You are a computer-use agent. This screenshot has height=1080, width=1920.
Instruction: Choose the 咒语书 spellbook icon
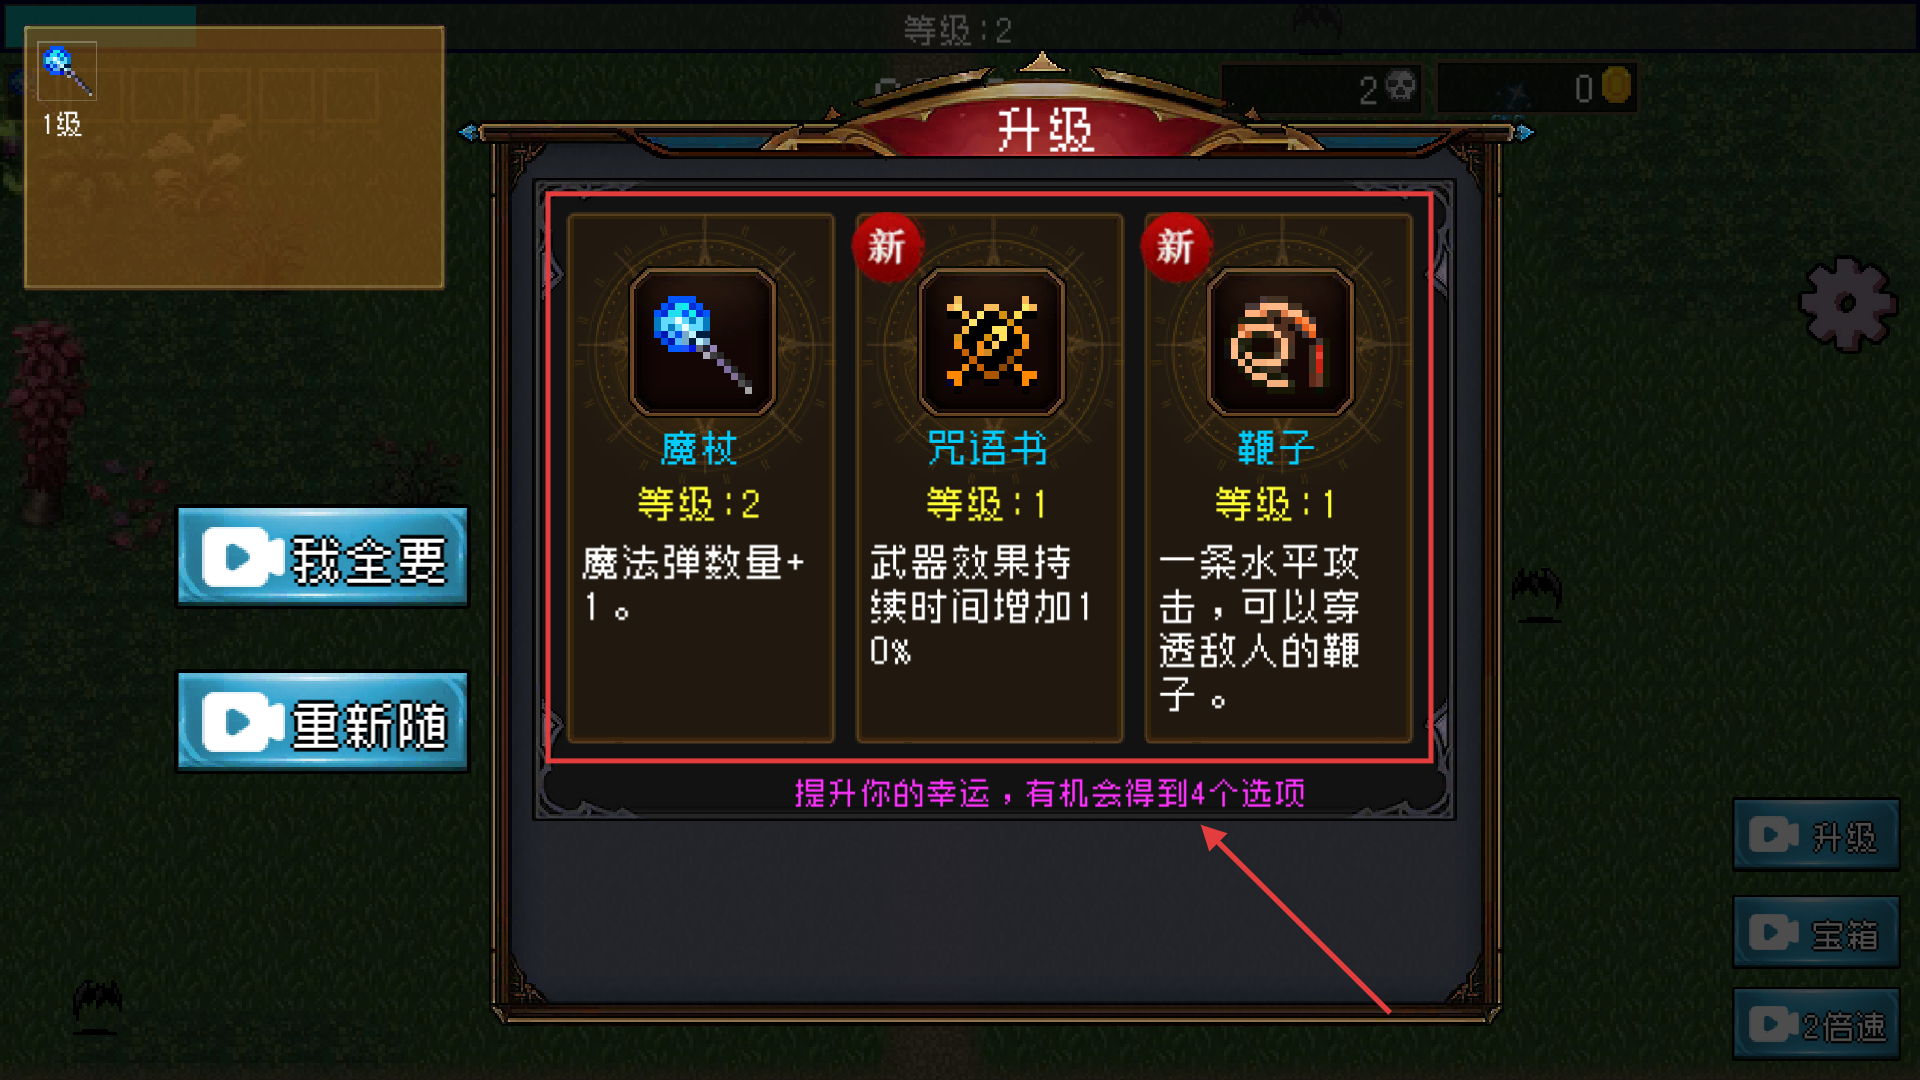tap(991, 342)
